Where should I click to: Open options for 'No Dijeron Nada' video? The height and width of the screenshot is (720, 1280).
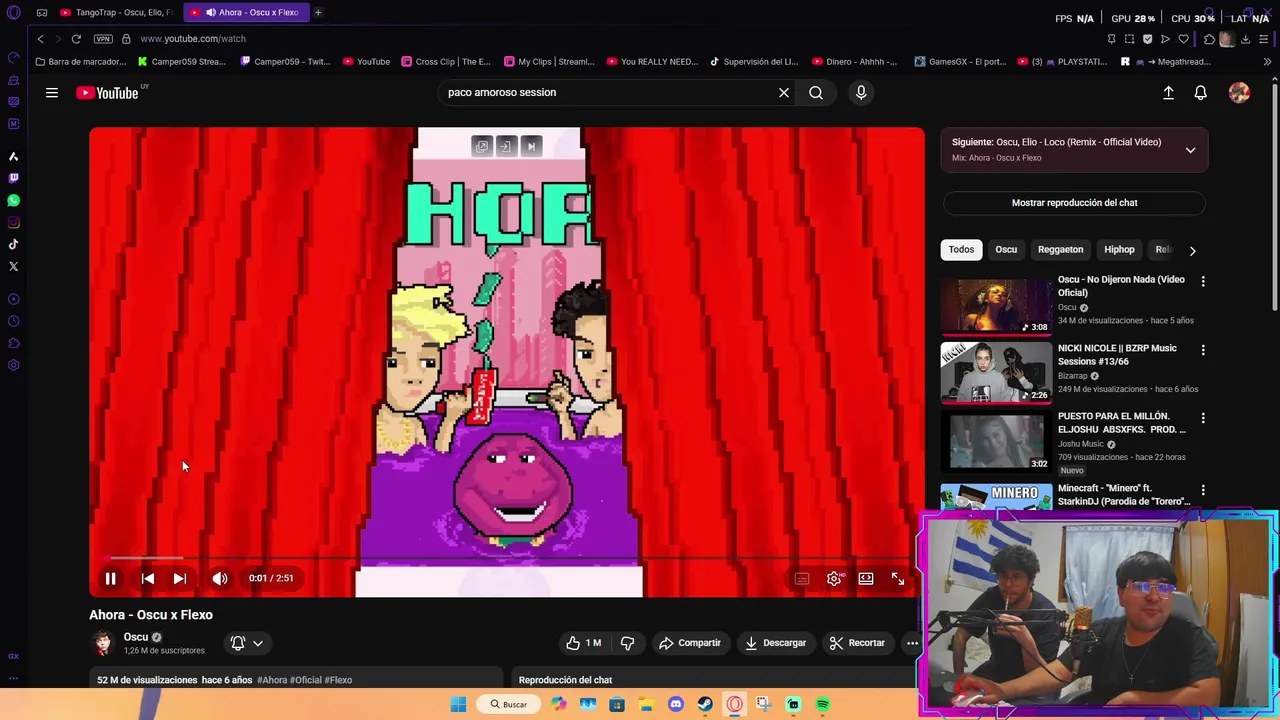[1203, 282]
